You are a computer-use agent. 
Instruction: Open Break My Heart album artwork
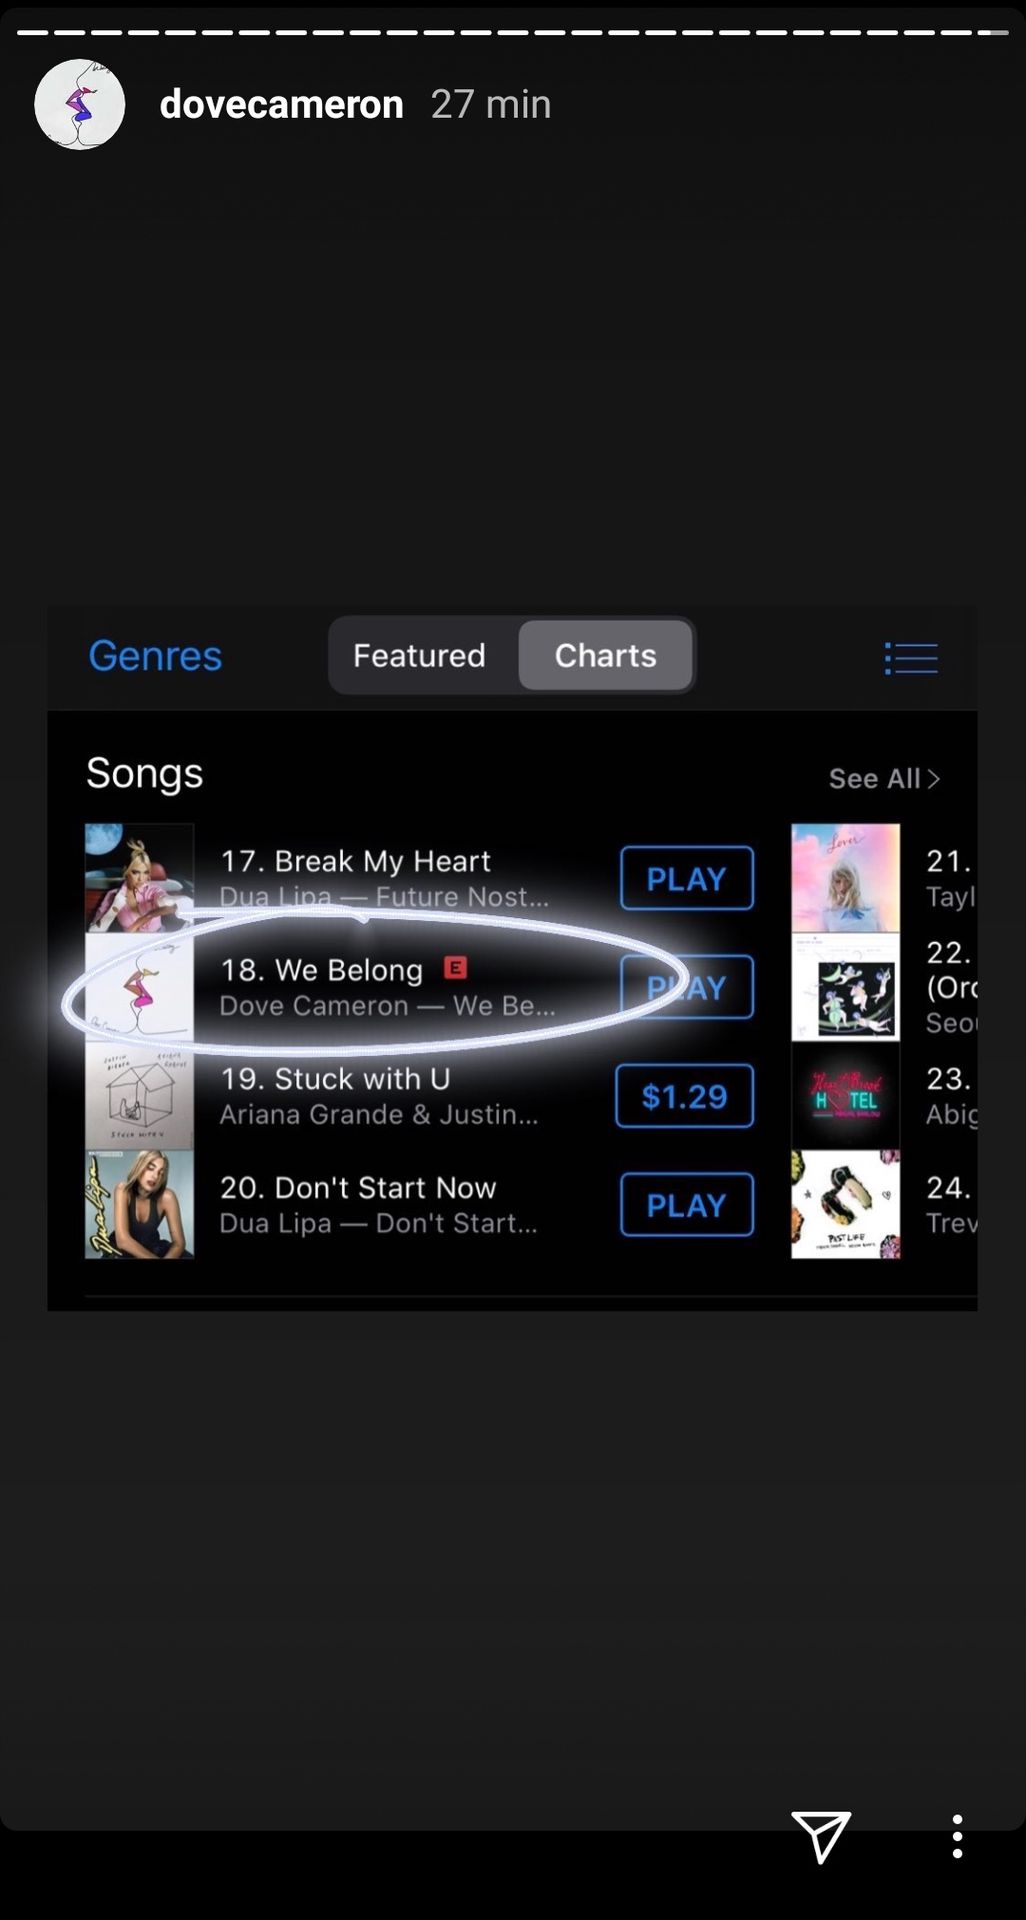(139, 878)
